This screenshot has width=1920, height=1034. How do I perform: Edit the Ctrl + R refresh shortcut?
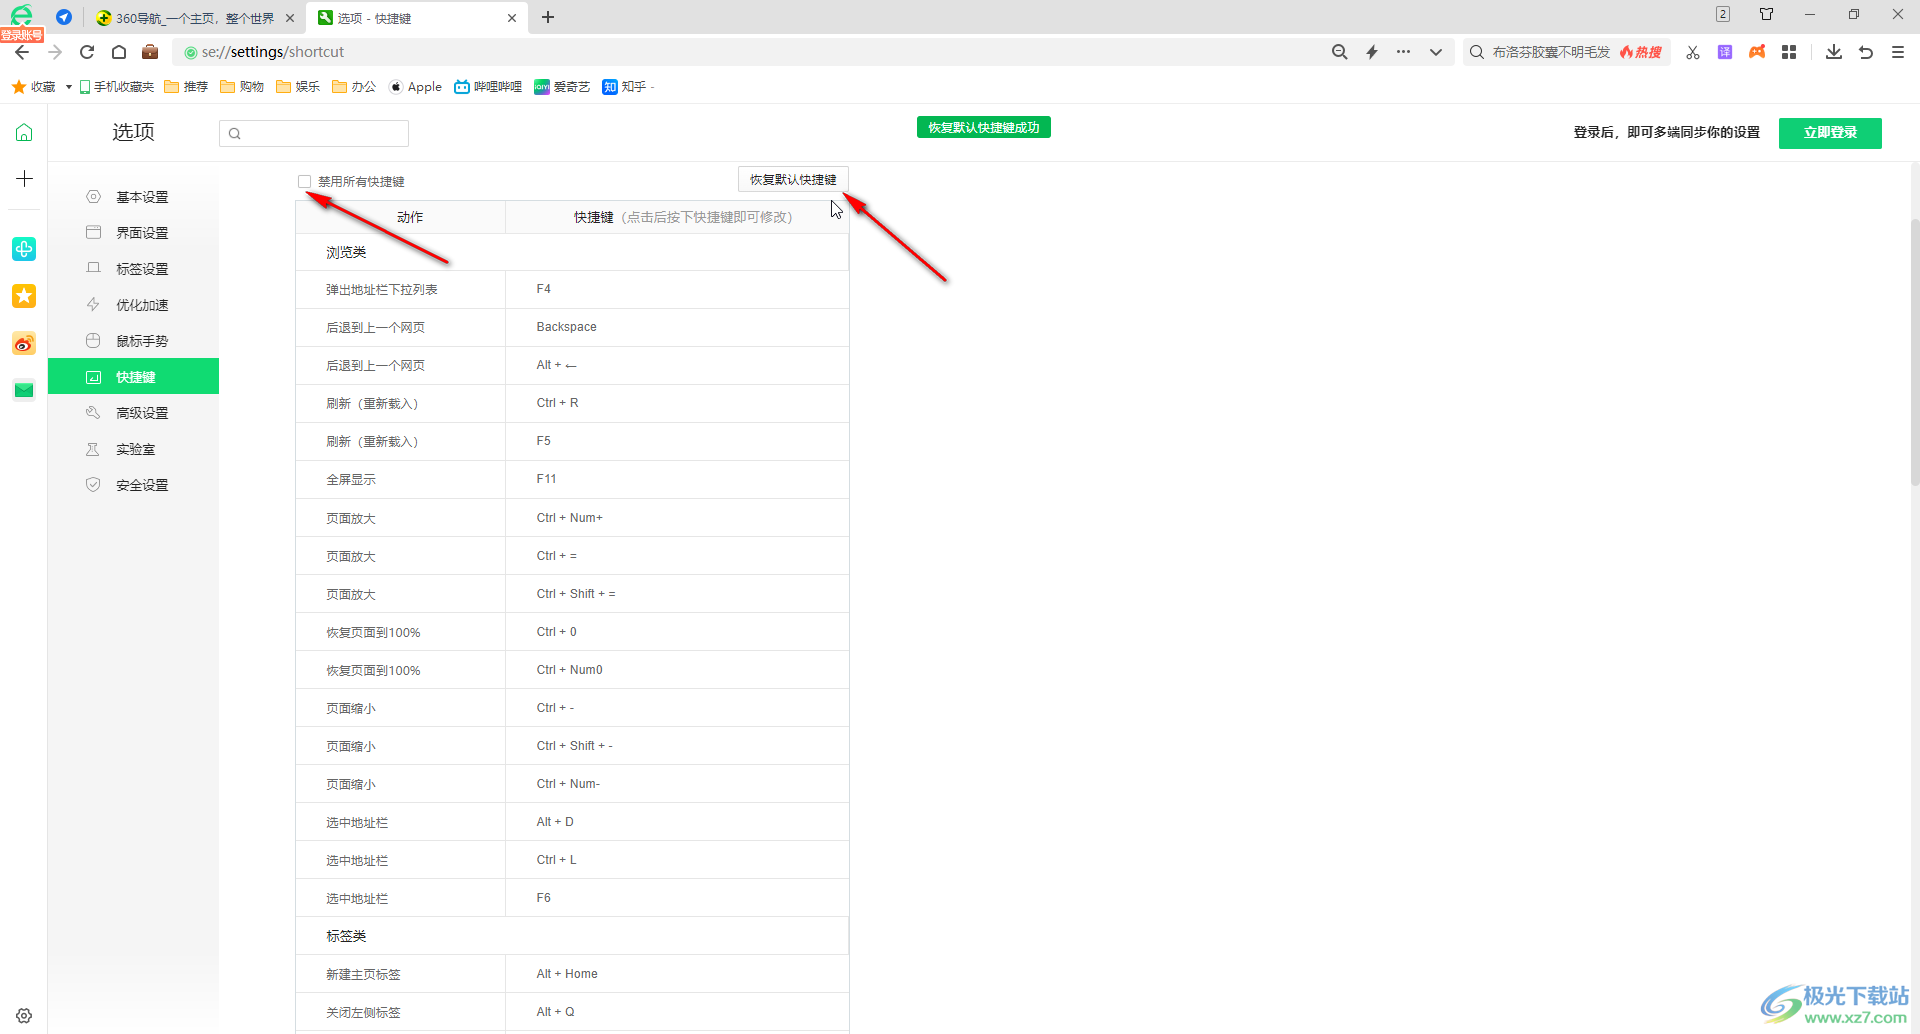pos(677,404)
